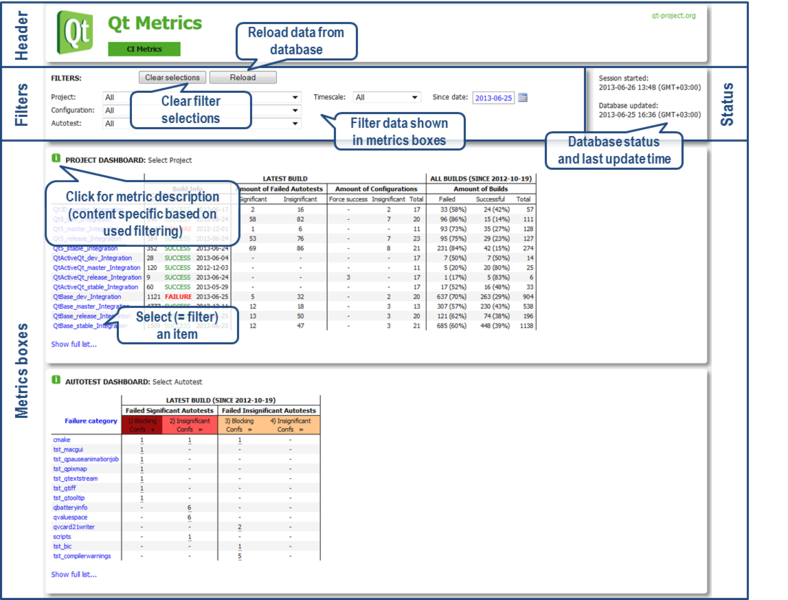The width and height of the screenshot is (788, 600).
Task: Sort by Failed Insignificant Blocking Confs column
Action: pyautogui.click(x=240, y=425)
